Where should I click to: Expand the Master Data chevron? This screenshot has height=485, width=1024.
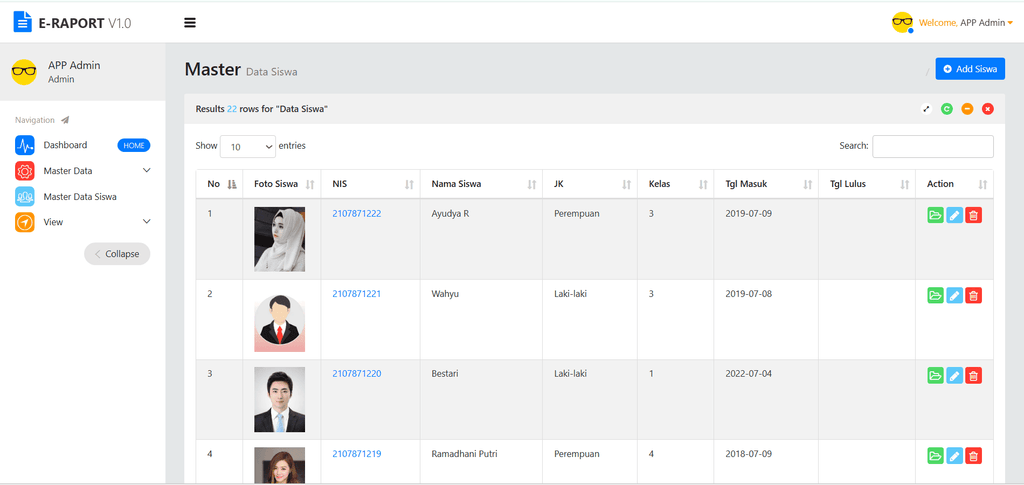tap(146, 170)
